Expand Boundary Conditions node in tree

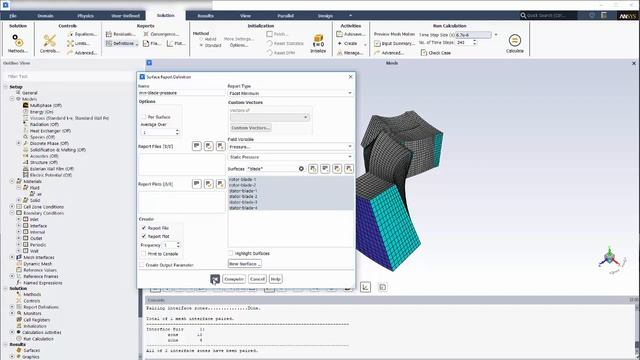[x=12, y=213]
